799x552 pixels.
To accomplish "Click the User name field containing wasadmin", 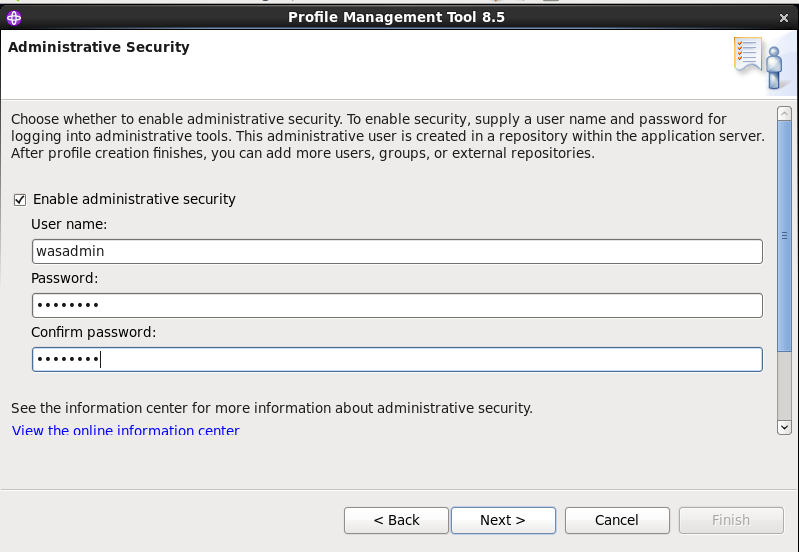I will click(397, 251).
